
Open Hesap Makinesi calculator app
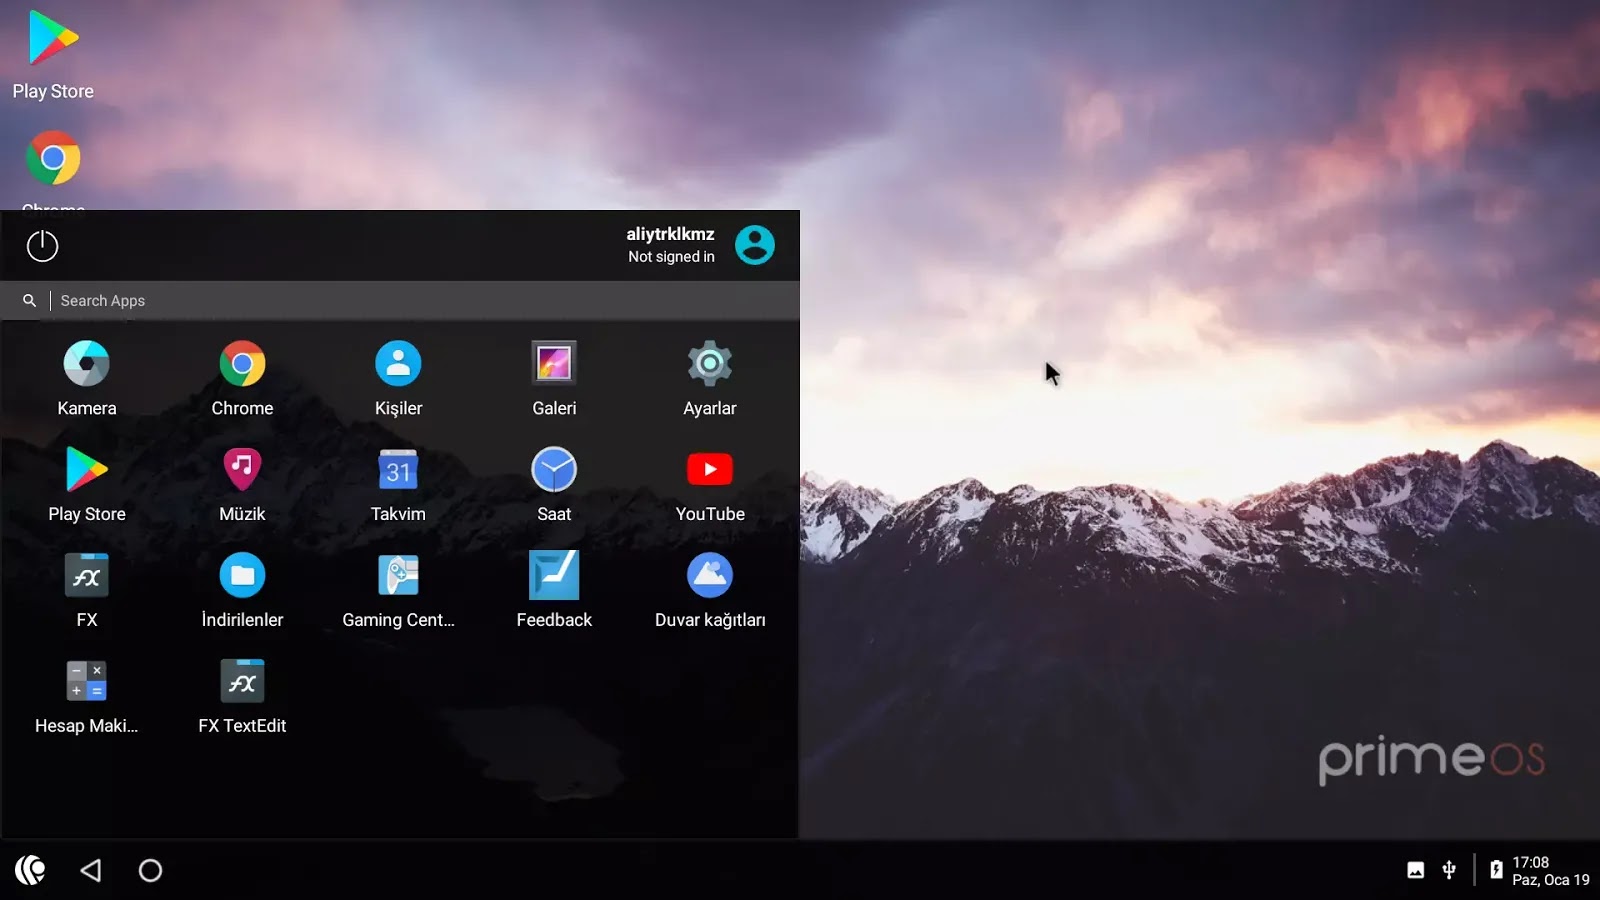pyautogui.click(x=87, y=696)
